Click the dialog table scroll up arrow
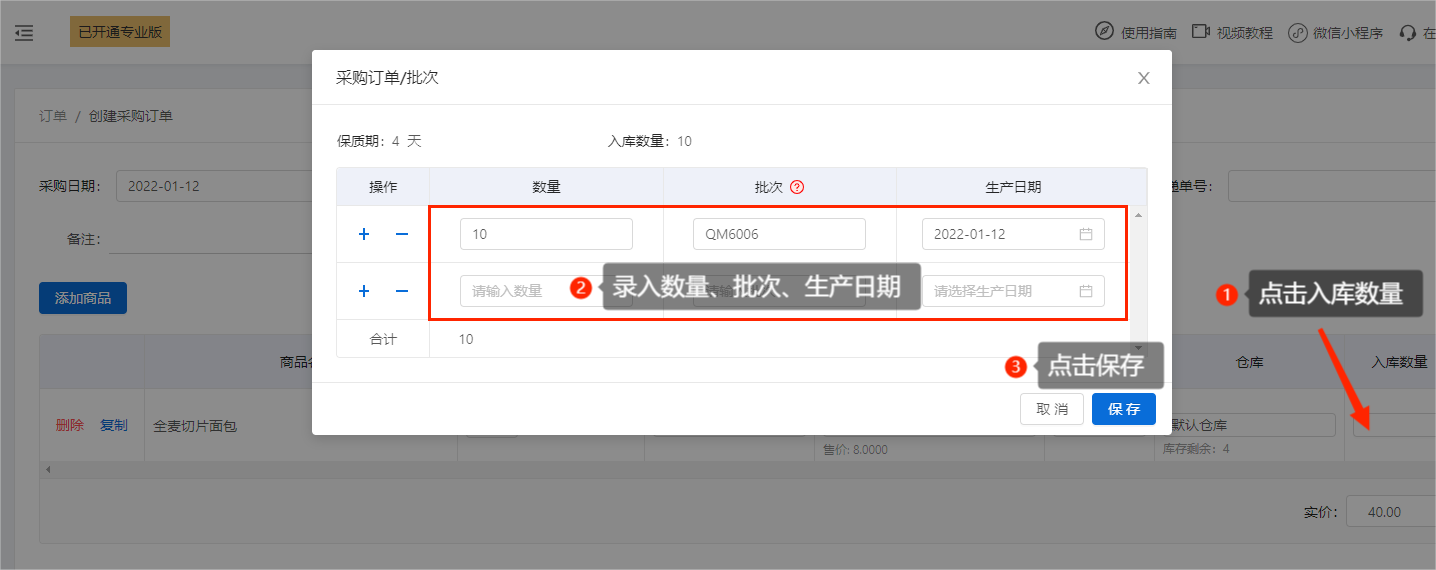 pos(1139,215)
